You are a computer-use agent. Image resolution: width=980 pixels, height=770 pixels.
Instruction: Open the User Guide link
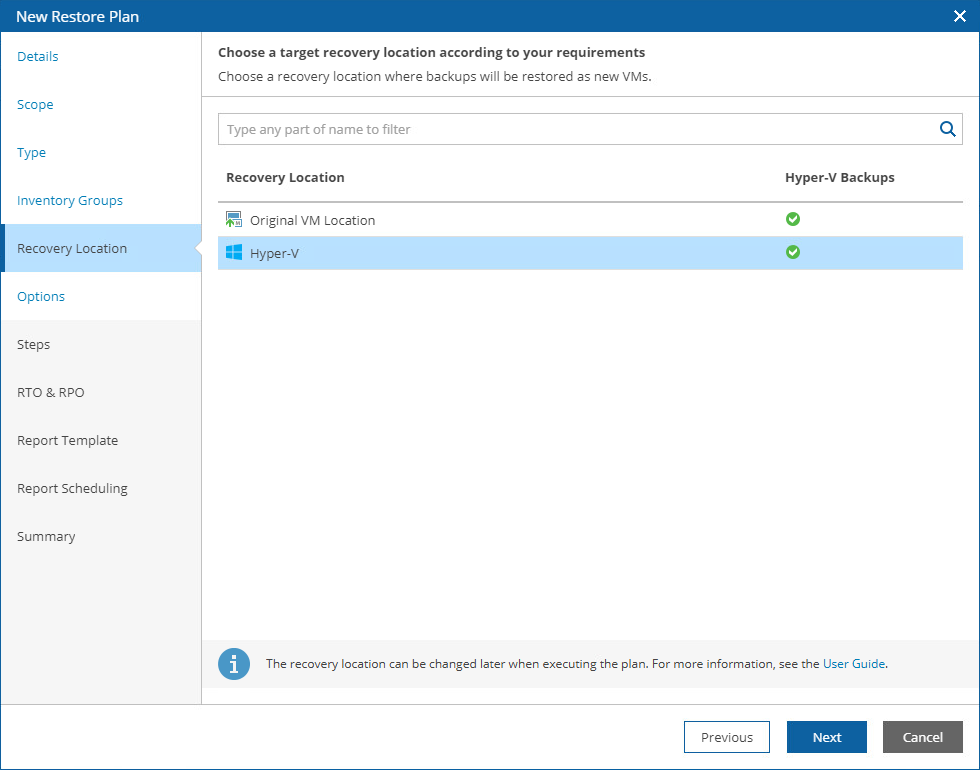853,663
